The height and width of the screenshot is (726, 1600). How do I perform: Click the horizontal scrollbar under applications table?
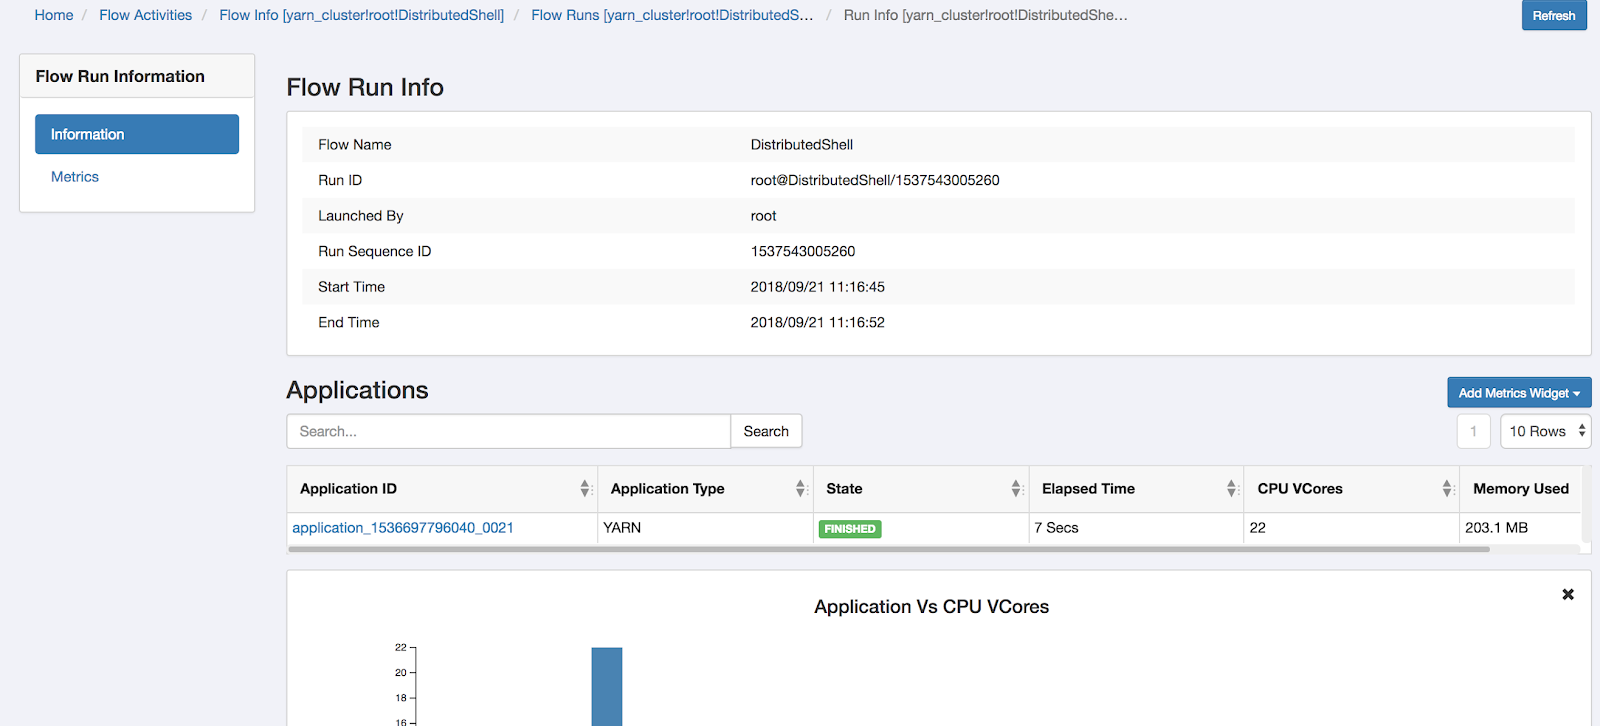point(889,549)
